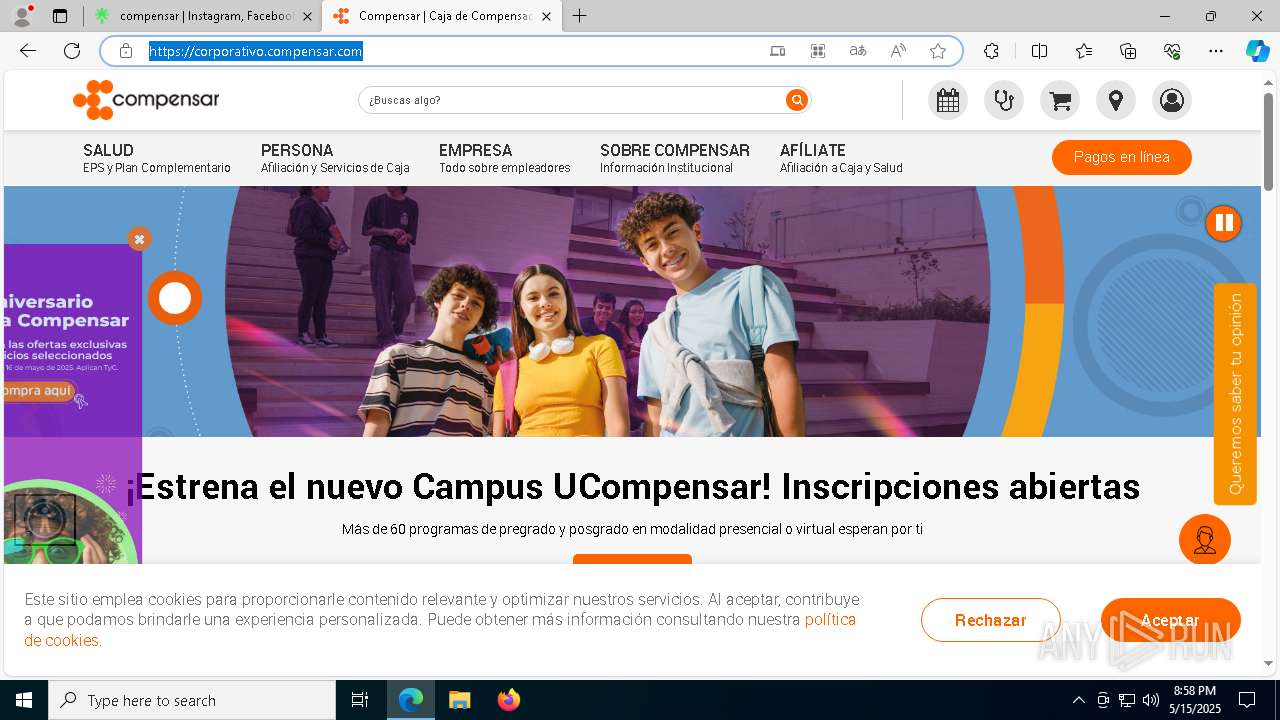Open the user account icon
The height and width of the screenshot is (720, 1280).
[1172, 100]
